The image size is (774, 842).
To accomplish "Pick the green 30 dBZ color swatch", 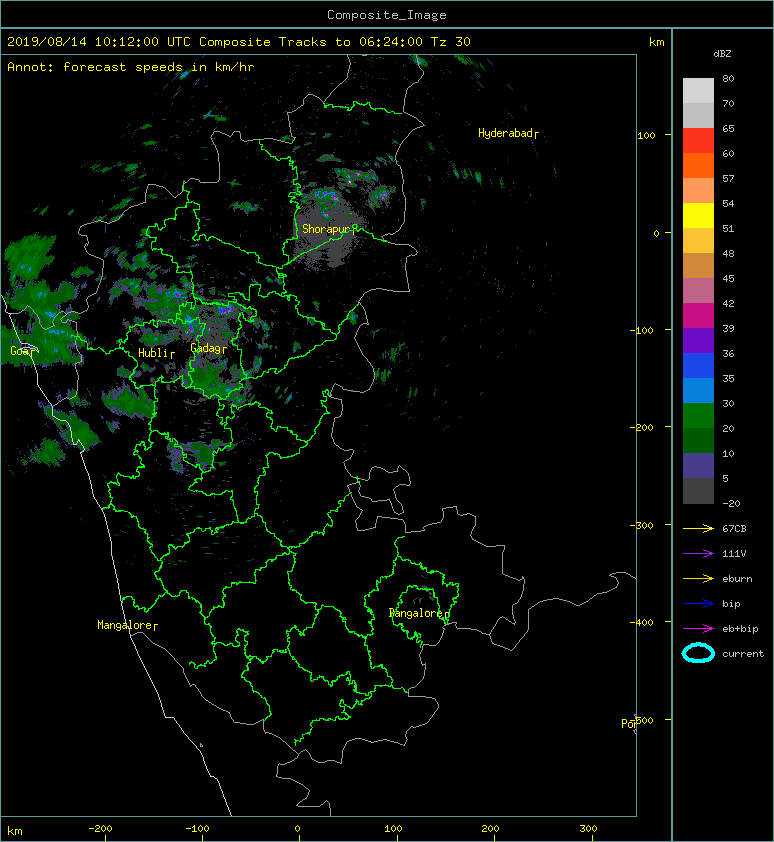I will [x=698, y=416].
